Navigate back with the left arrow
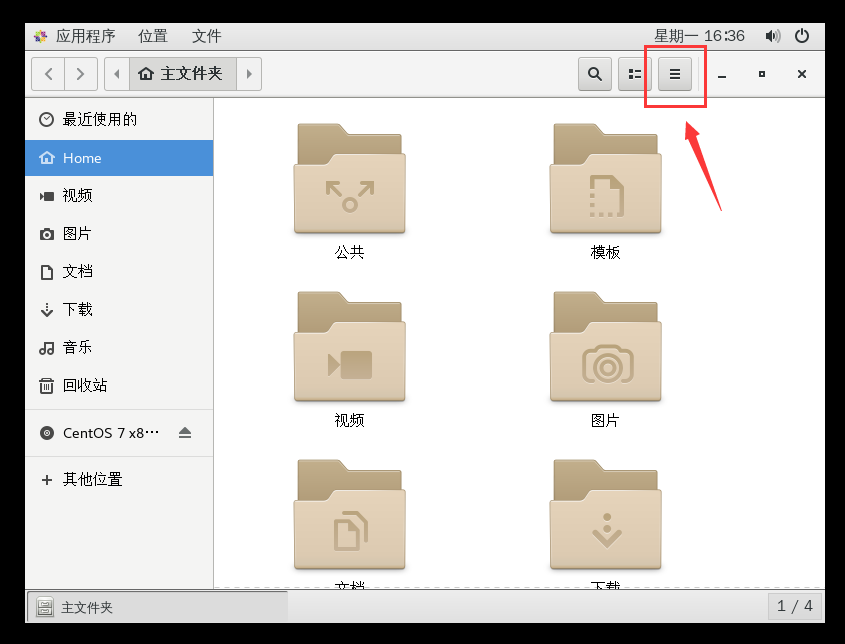This screenshot has height=644, width=845. pos(48,73)
